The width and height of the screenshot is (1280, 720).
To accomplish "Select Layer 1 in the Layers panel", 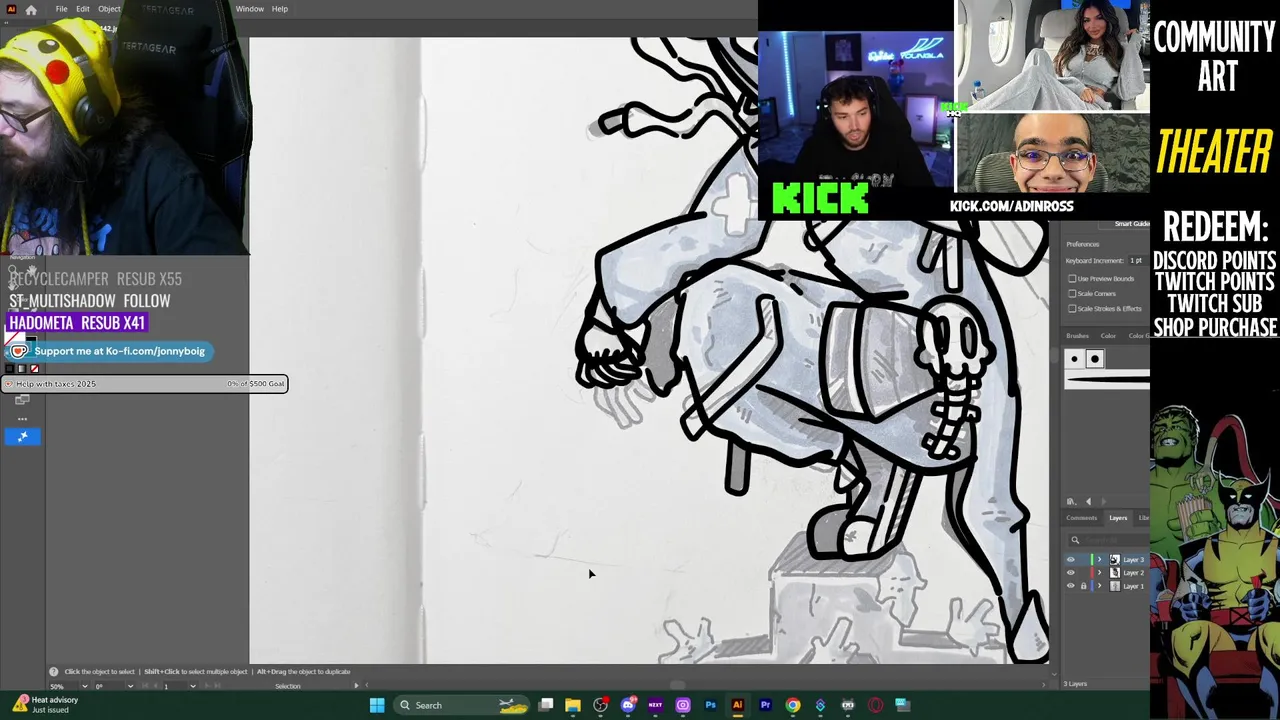I will [1133, 586].
